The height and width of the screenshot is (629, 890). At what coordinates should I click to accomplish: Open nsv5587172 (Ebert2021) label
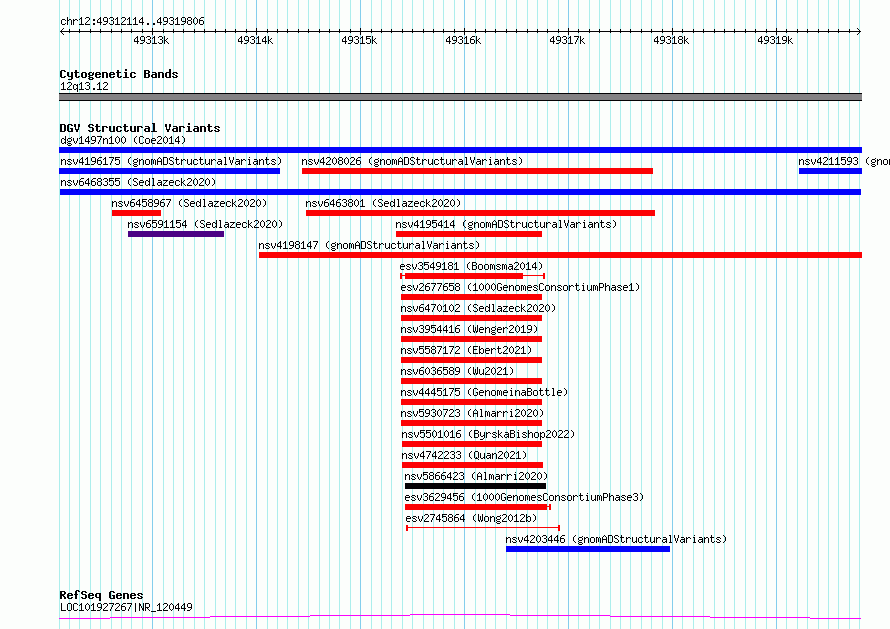pyautogui.click(x=466, y=350)
